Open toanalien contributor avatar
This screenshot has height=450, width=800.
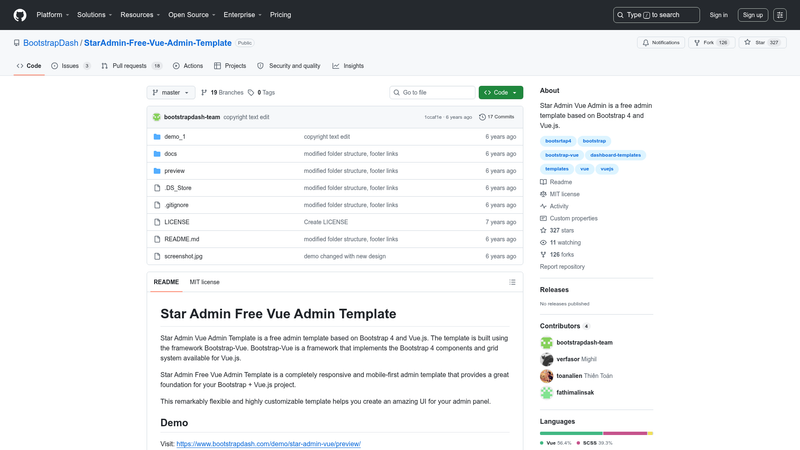[x=546, y=376]
